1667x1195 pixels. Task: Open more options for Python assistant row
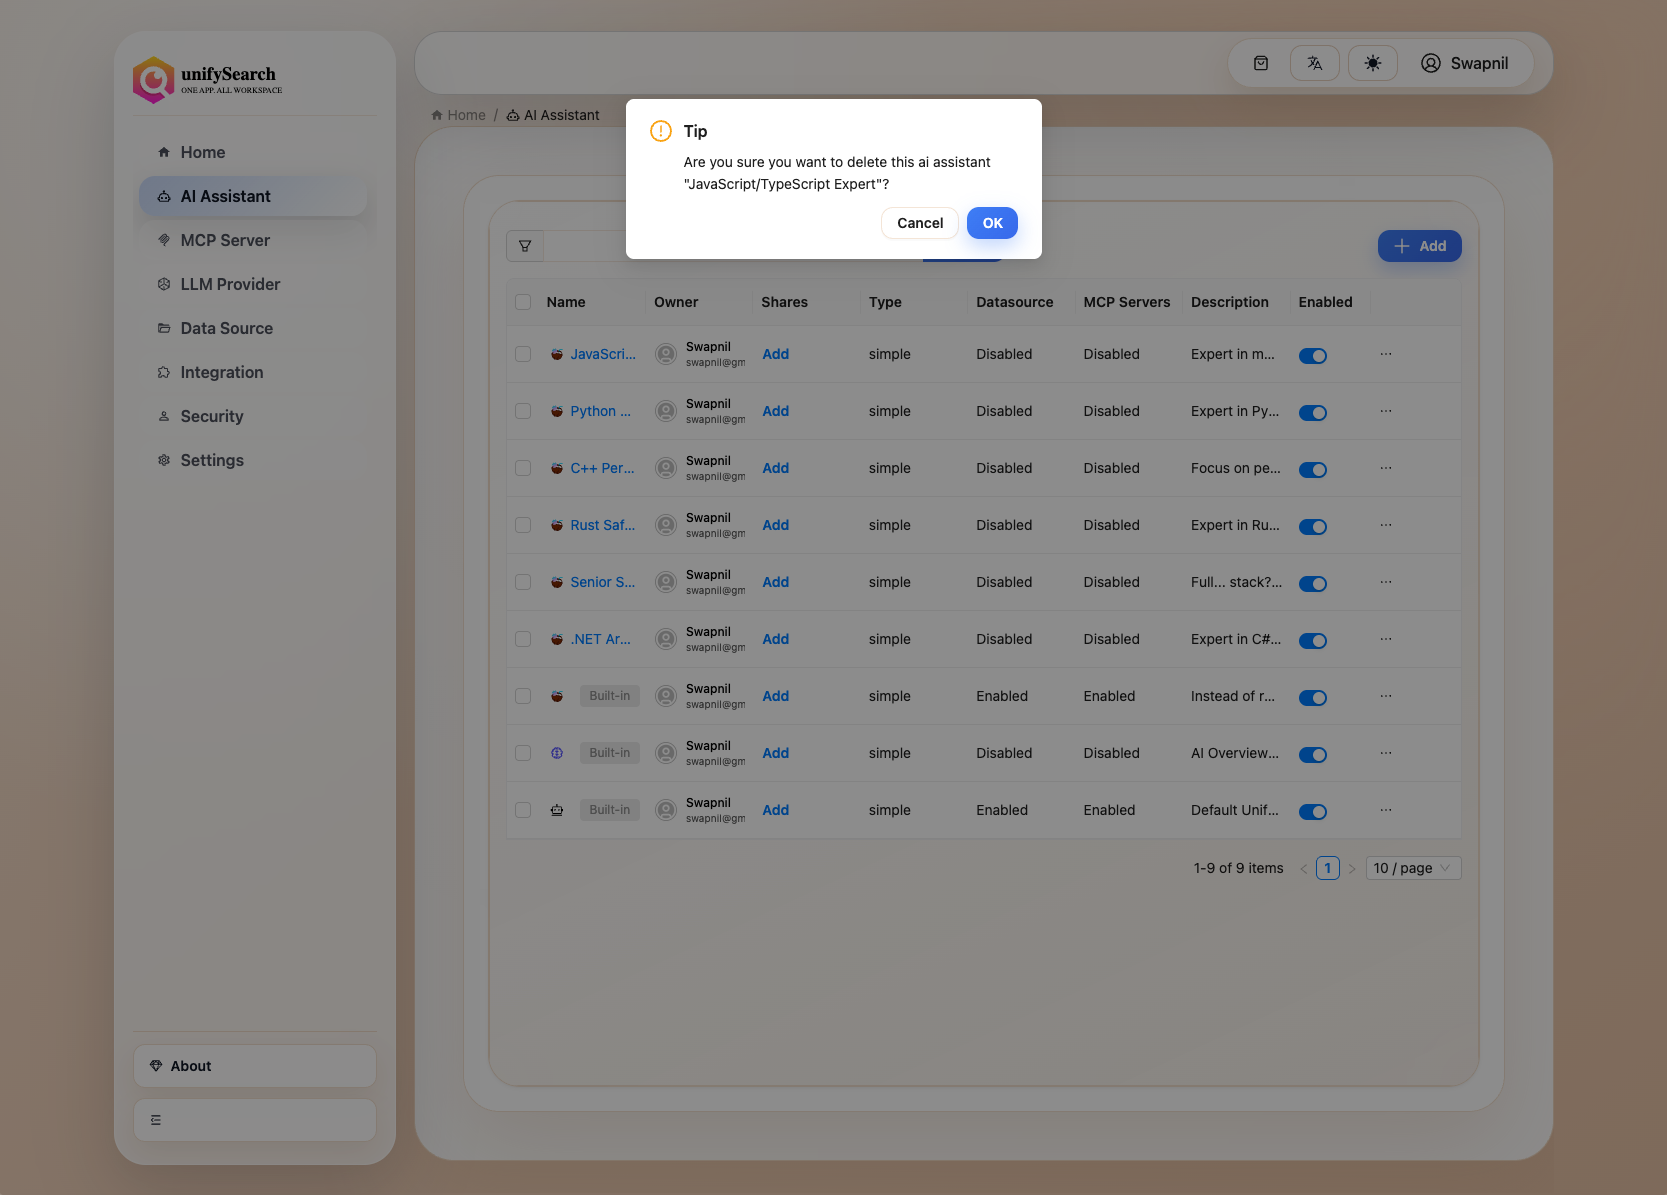pos(1386,411)
